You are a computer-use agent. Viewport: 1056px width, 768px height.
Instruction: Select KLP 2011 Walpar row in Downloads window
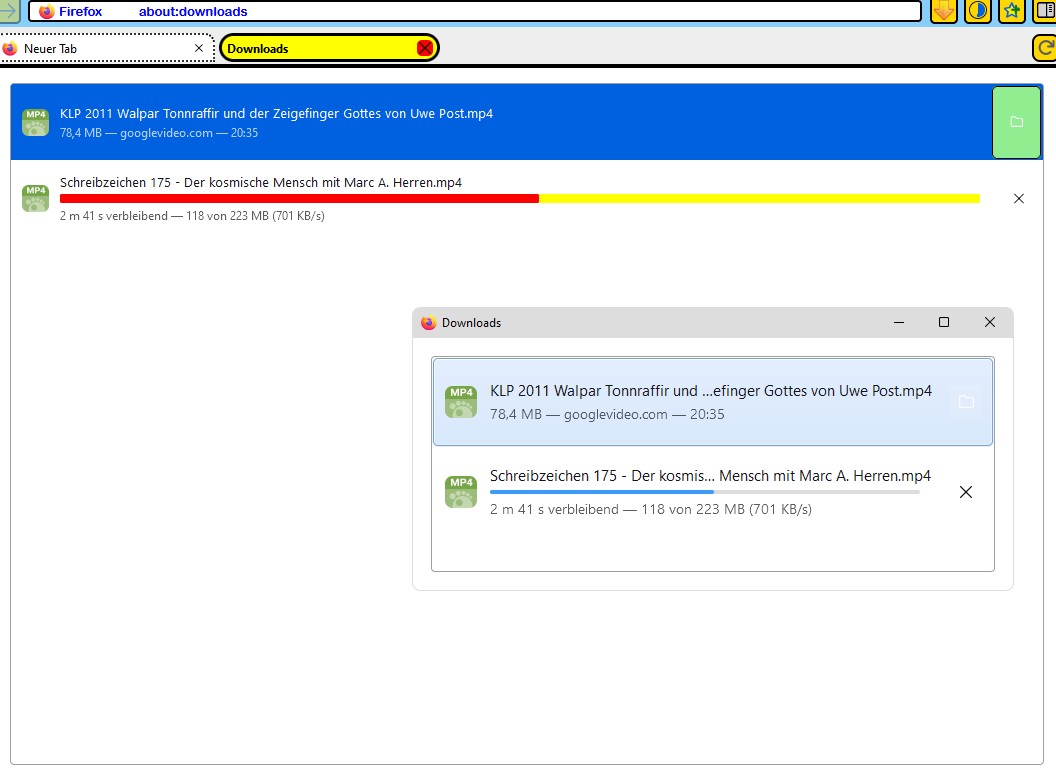[x=713, y=402]
